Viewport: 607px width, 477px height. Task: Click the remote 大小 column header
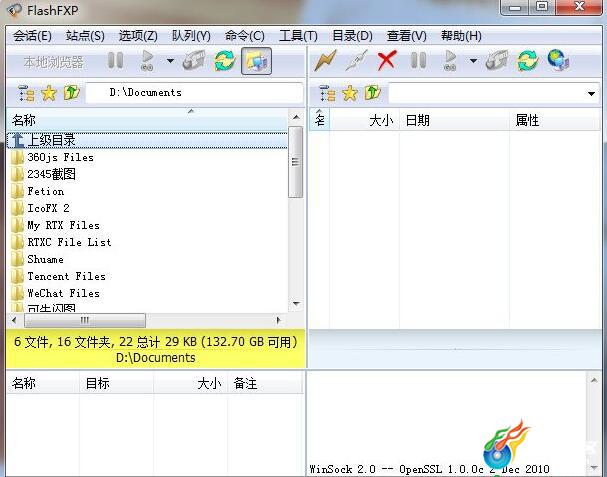364,120
